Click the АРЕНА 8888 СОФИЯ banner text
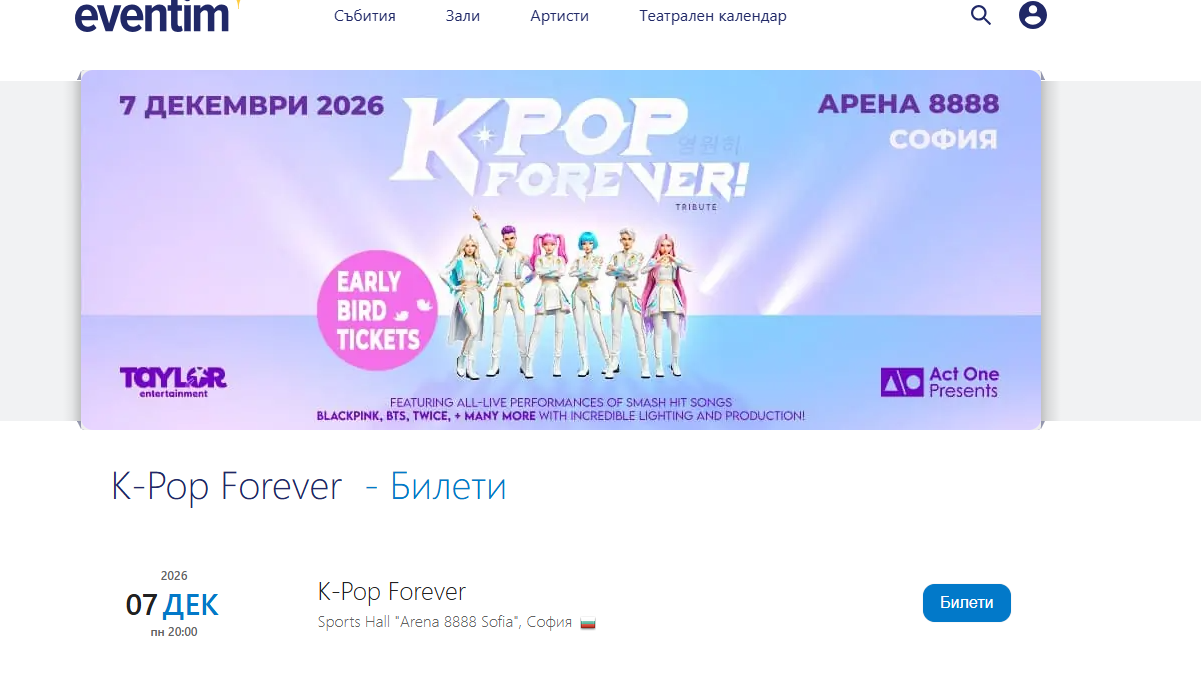The width and height of the screenshot is (1201, 680). [x=908, y=120]
